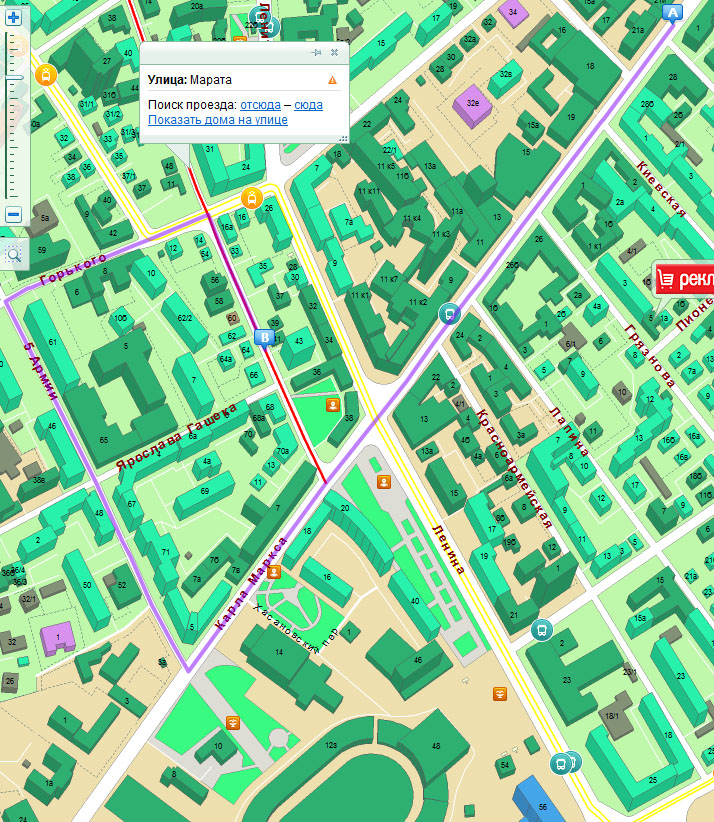714x822 pixels.
Task: Click the 'отсюда' route link
Action: click(260, 105)
